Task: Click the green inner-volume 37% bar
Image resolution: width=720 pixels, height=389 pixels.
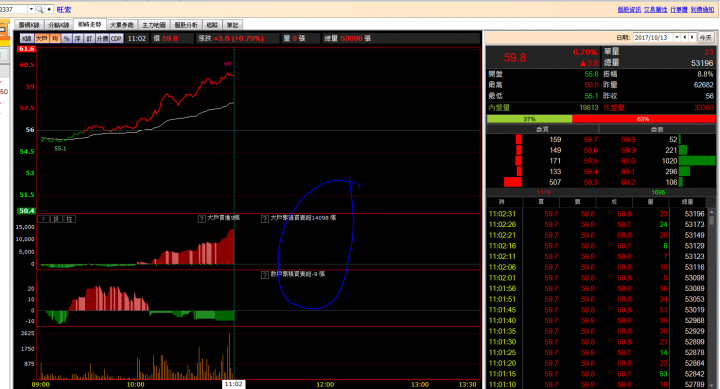Action: click(529, 119)
